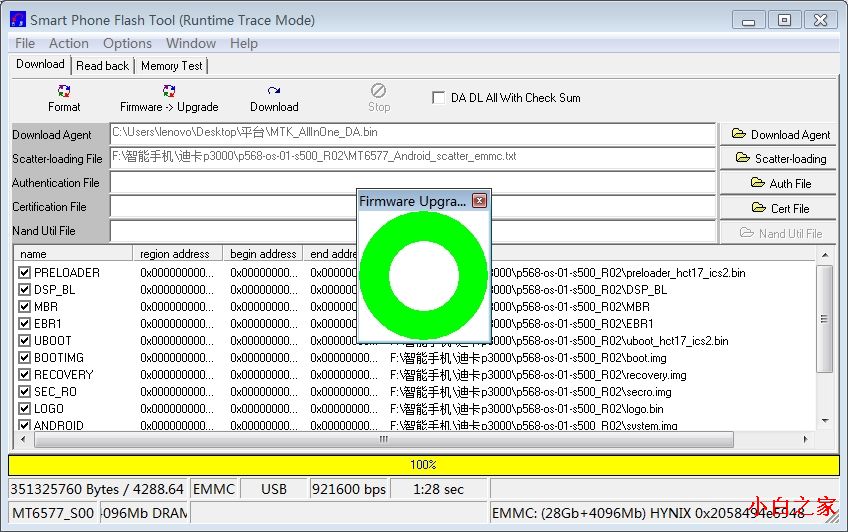Screen dimensions: 848x532
Task: Uncheck the SEC_RO partition
Action: (x=24, y=391)
